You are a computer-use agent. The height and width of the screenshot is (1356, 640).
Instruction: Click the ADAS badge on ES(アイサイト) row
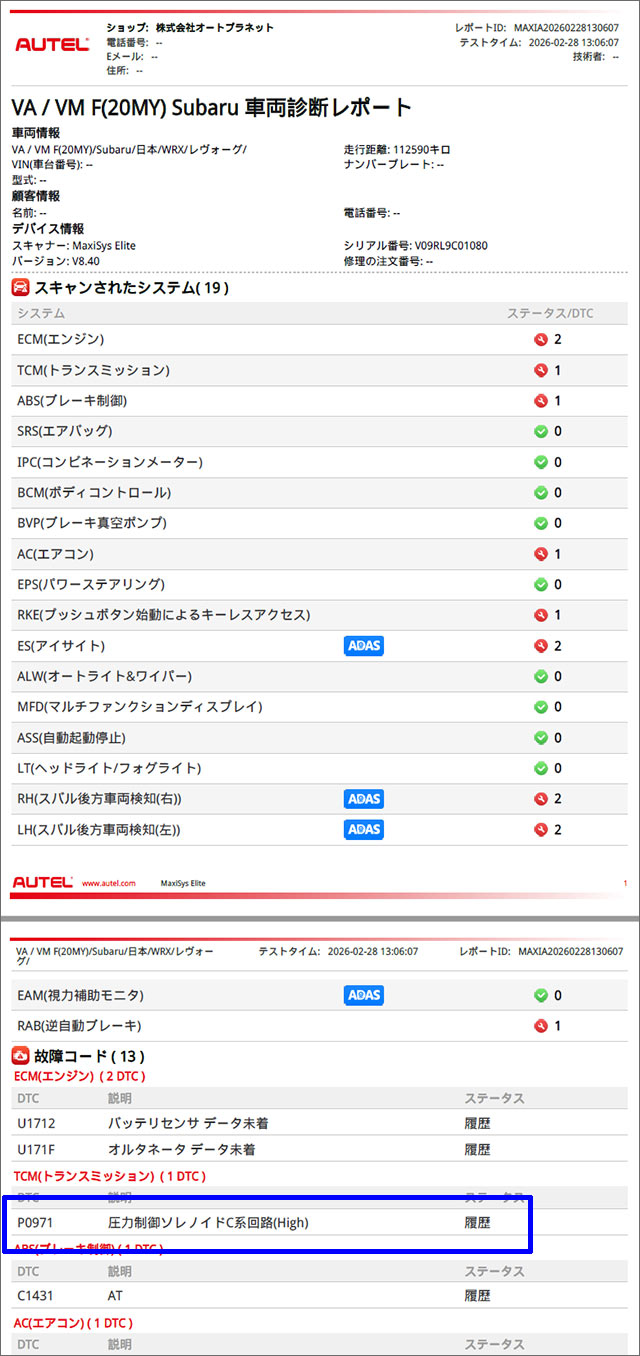coord(364,646)
